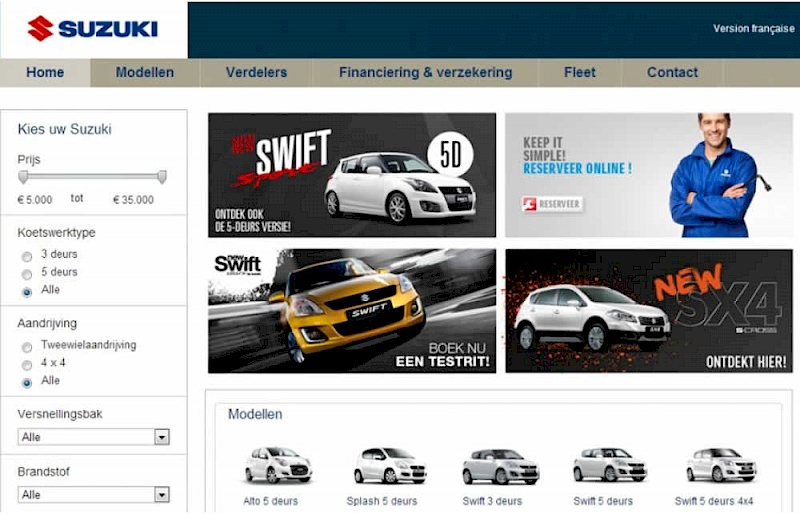
Task: Choose the 4 x 4 drive option
Action: (27, 364)
